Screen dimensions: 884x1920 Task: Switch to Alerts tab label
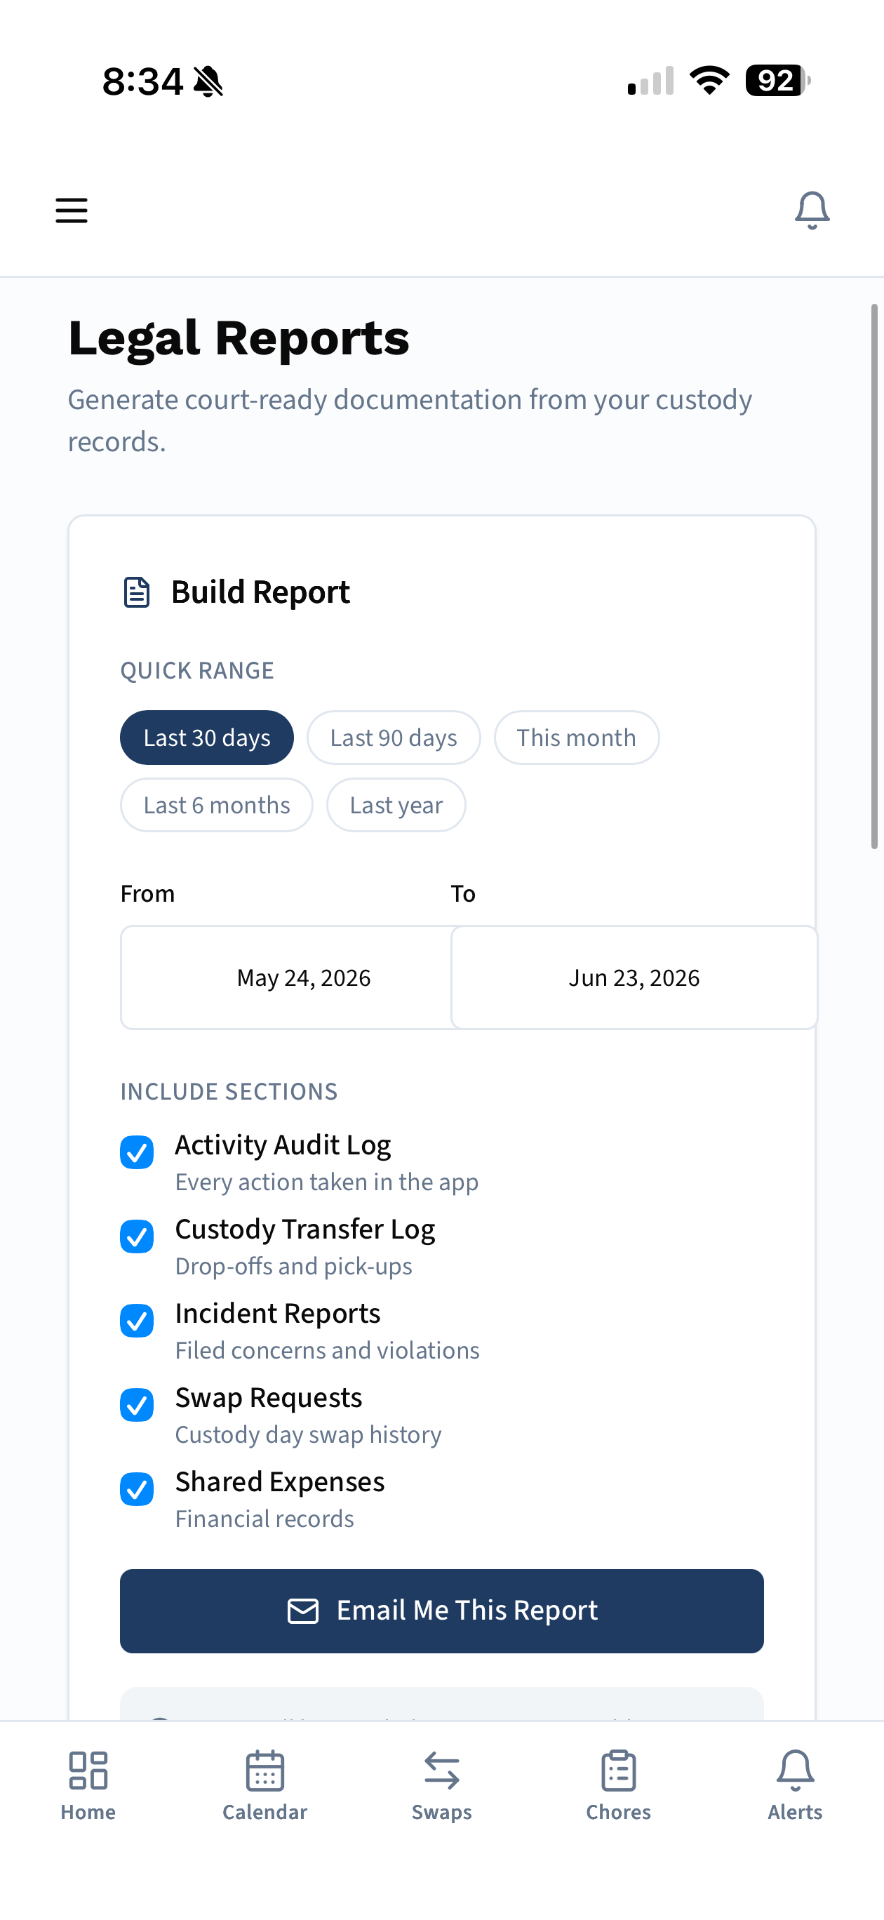coord(795,1812)
